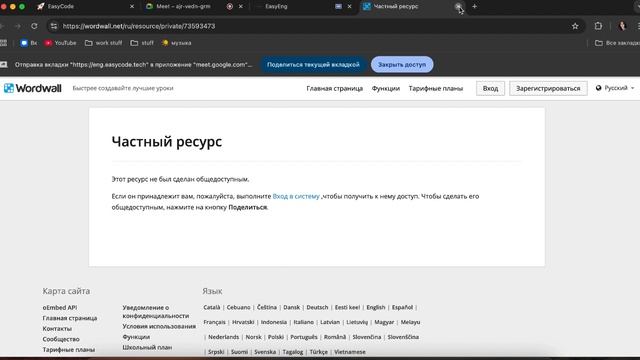Open a new browser tab with plus
Viewport: 640px width, 360px height.
474,7
